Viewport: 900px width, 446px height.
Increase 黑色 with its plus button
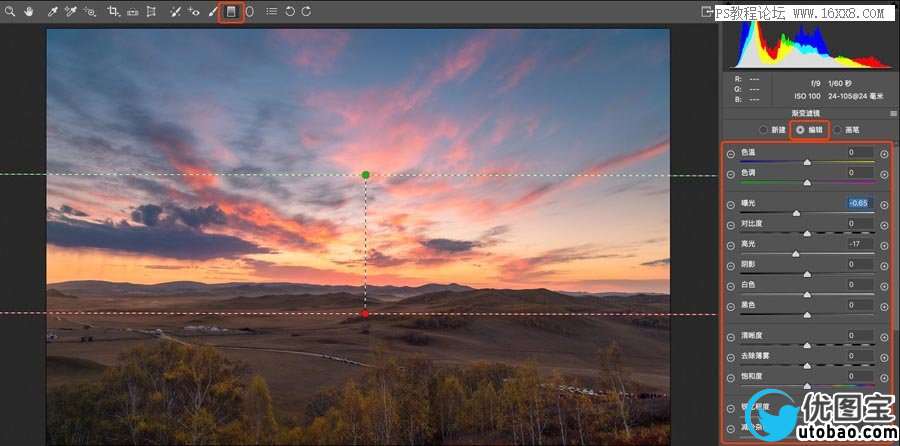point(884,307)
